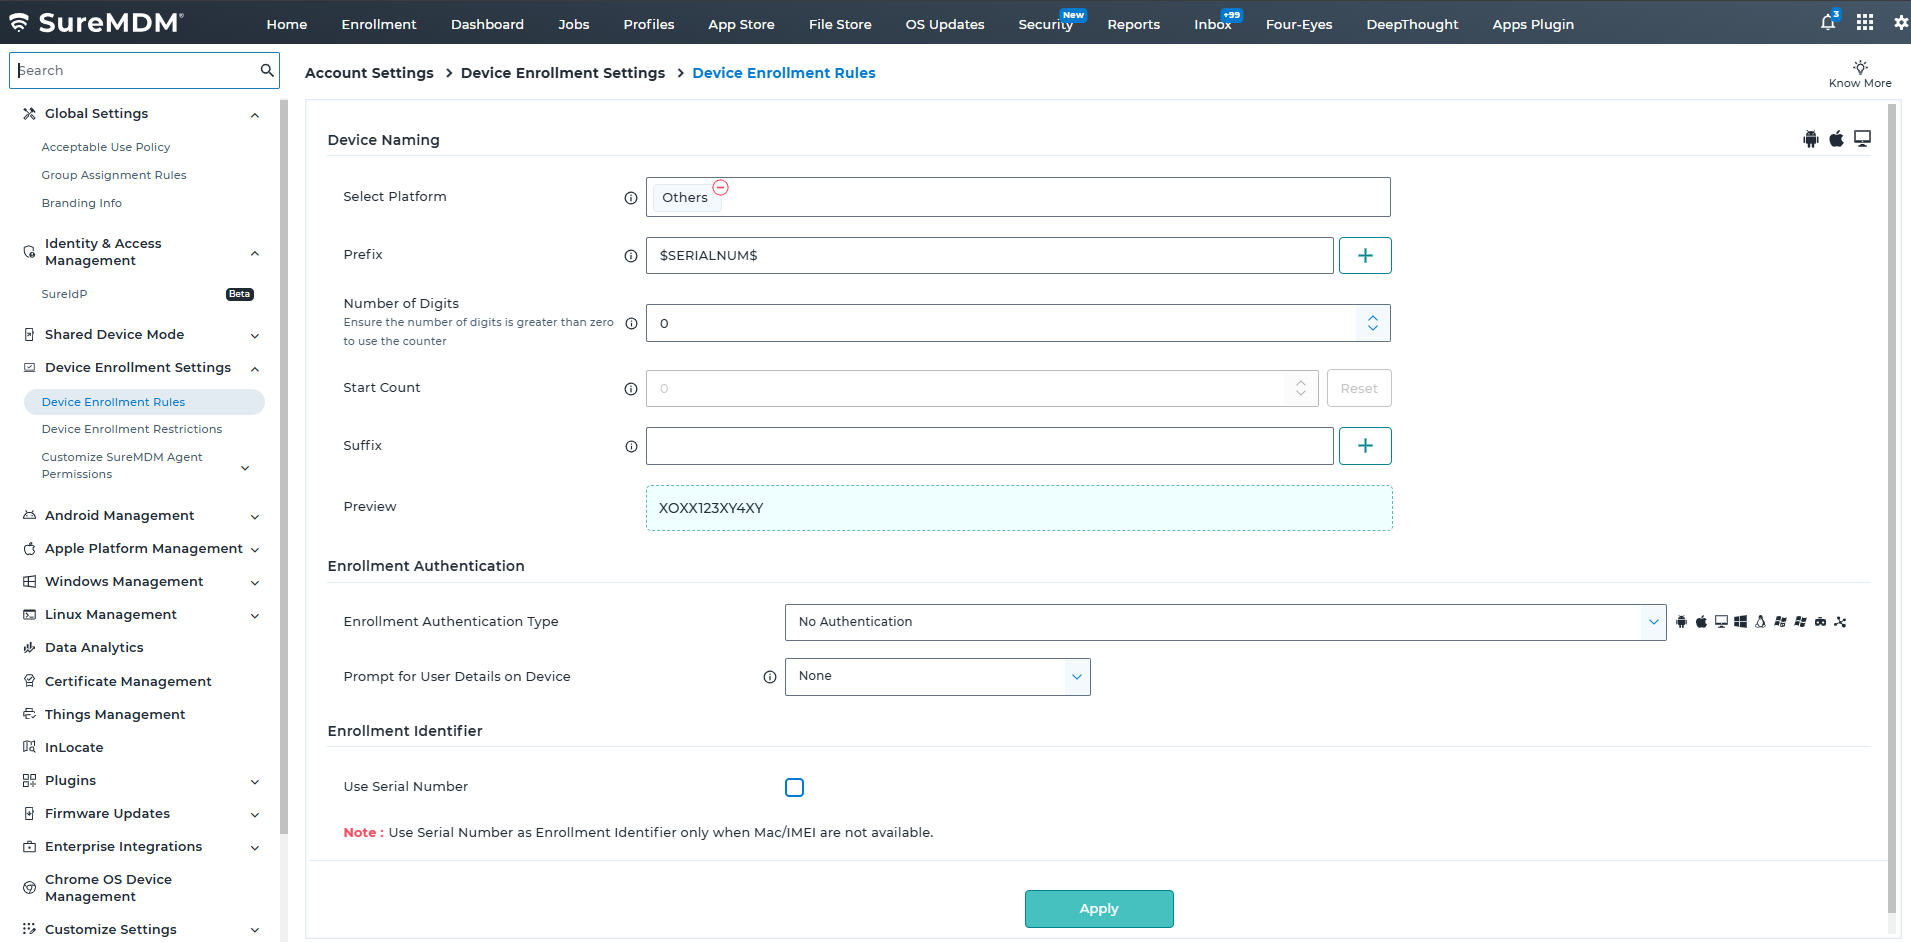Collapse the Global Settings section
The height and width of the screenshot is (942, 1911).
[x=255, y=115]
